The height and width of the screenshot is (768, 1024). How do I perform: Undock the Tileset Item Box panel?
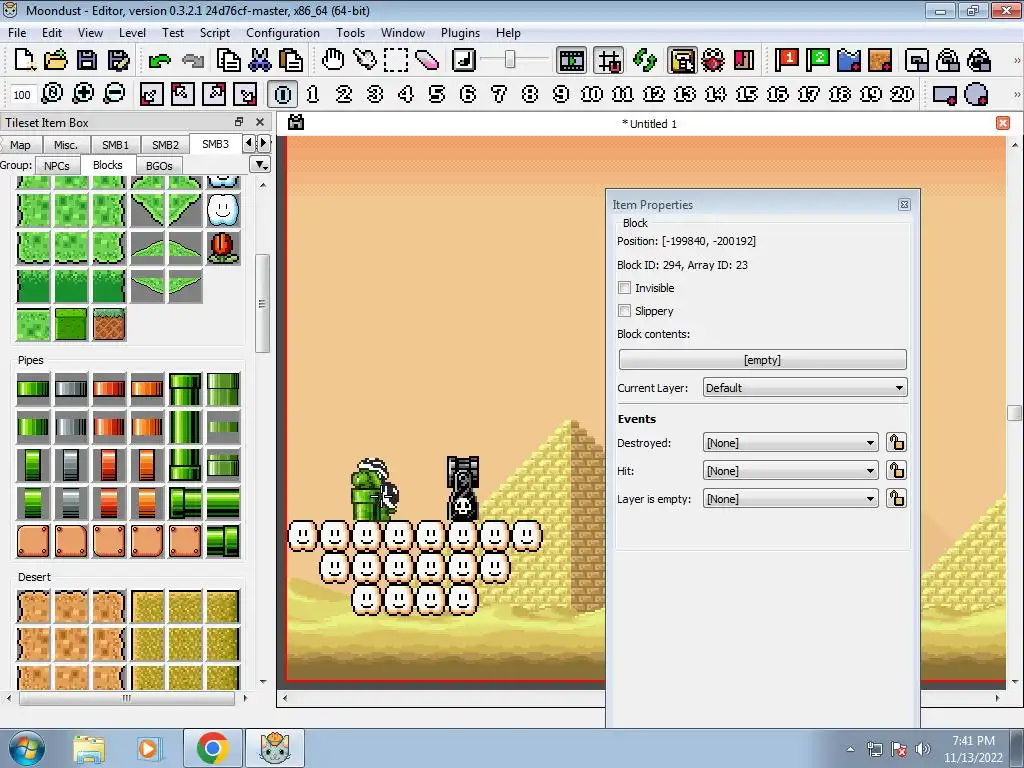pyautogui.click(x=239, y=122)
